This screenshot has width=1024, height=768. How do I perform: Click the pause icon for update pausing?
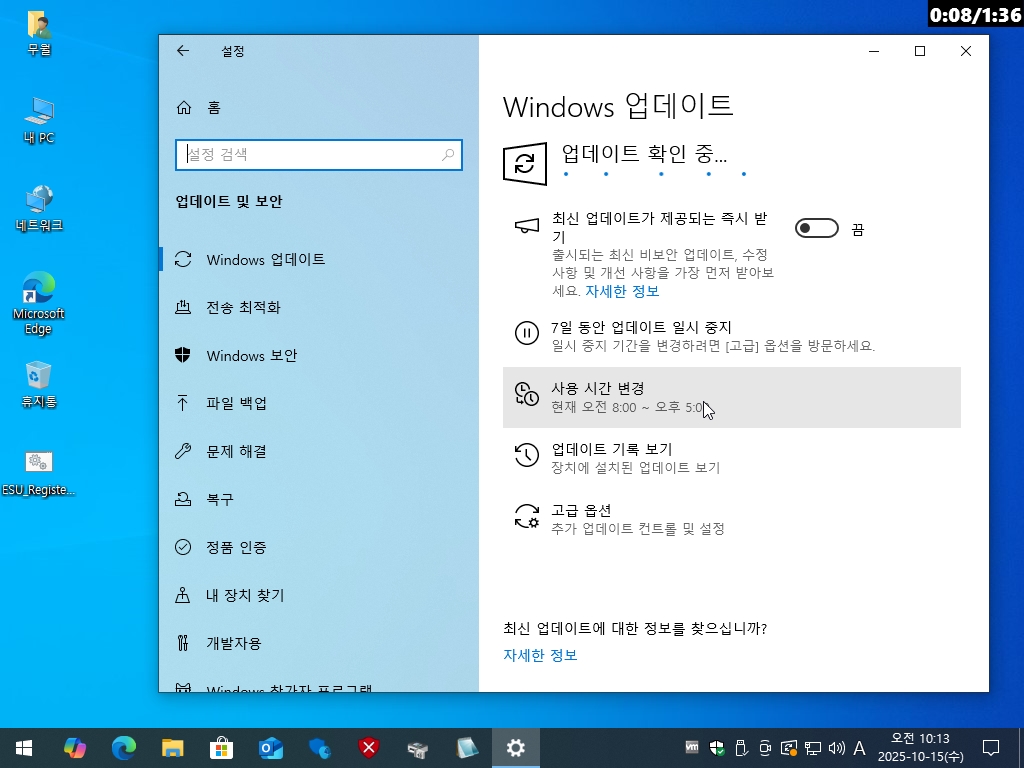[x=526, y=333]
